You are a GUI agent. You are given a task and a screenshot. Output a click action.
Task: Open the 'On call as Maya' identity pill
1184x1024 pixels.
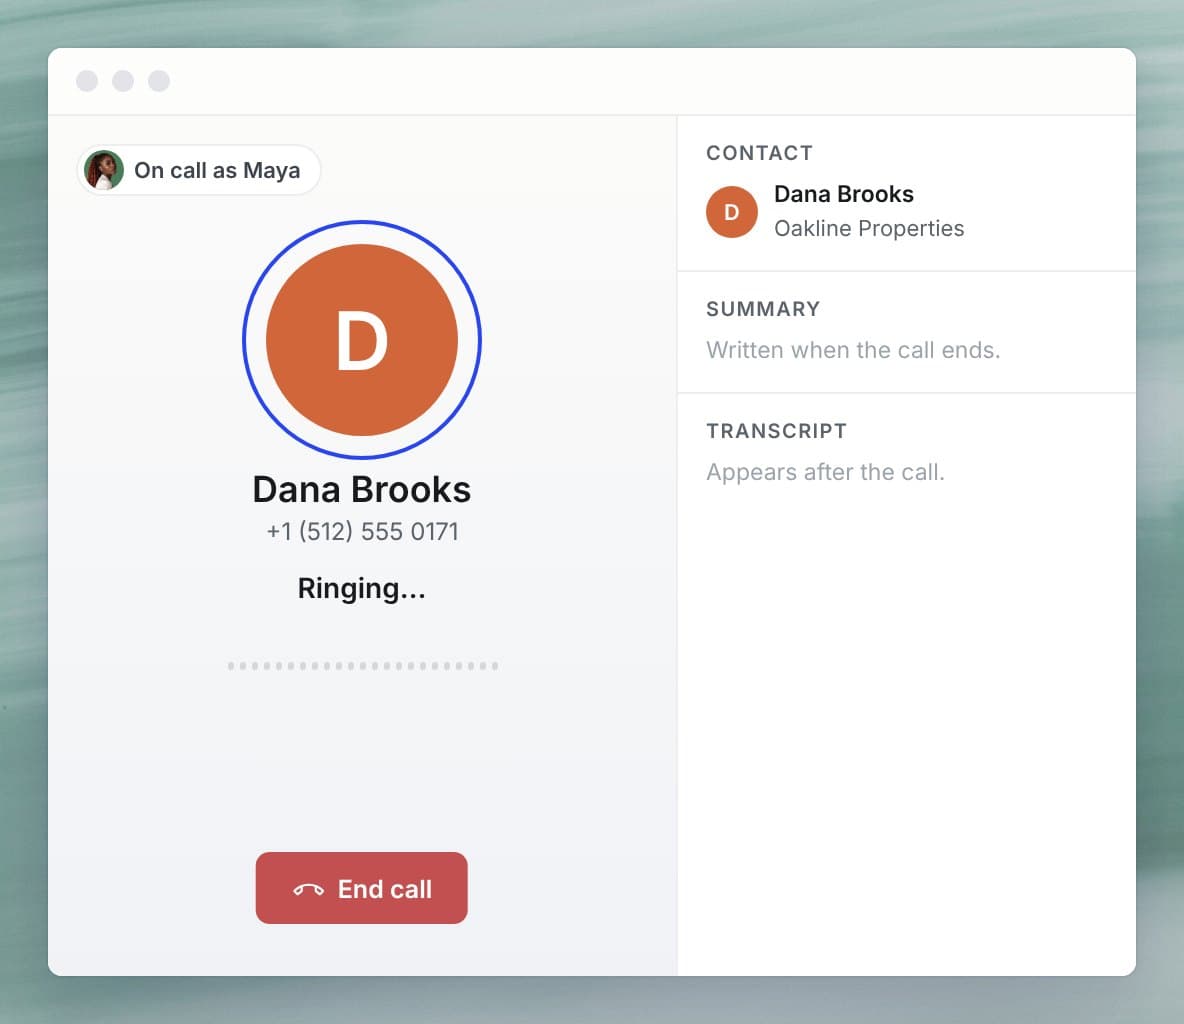[x=199, y=170]
